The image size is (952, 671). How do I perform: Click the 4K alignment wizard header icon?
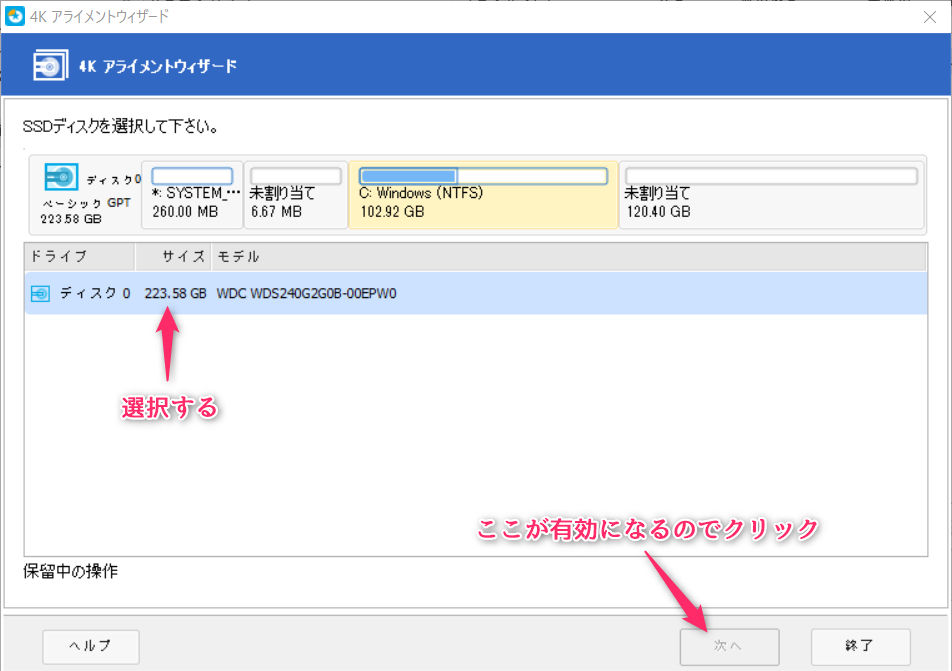tap(50, 66)
